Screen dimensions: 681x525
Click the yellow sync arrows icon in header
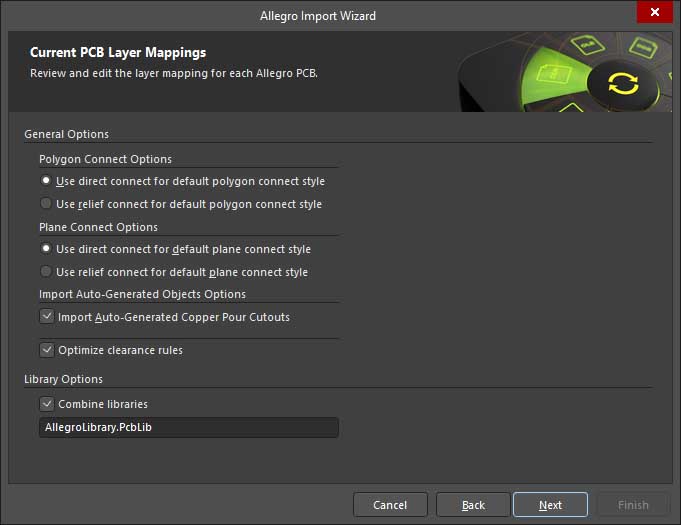(622, 84)
